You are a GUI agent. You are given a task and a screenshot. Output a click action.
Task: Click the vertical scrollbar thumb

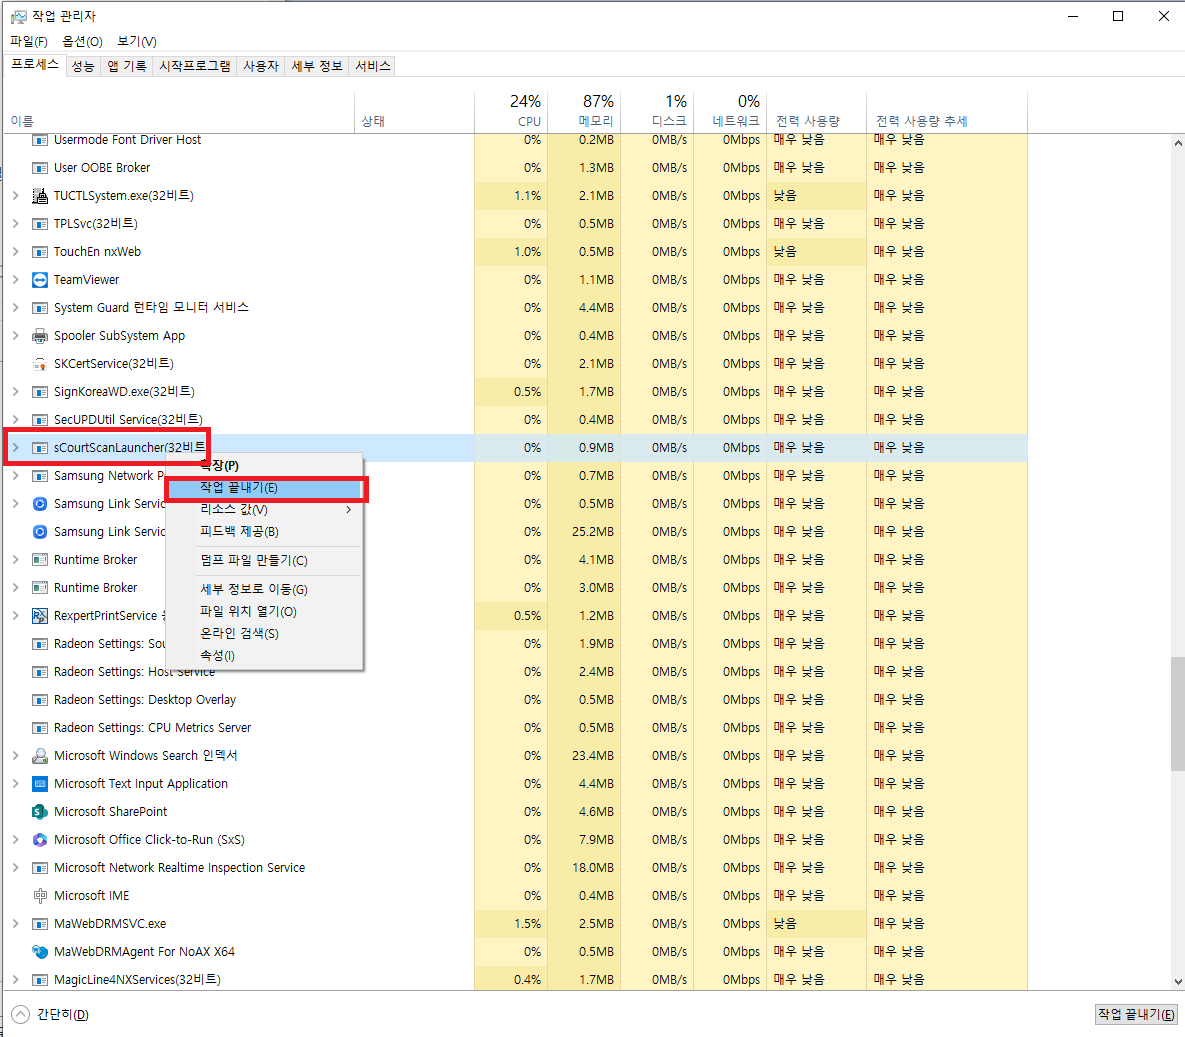click(1177, 714)
